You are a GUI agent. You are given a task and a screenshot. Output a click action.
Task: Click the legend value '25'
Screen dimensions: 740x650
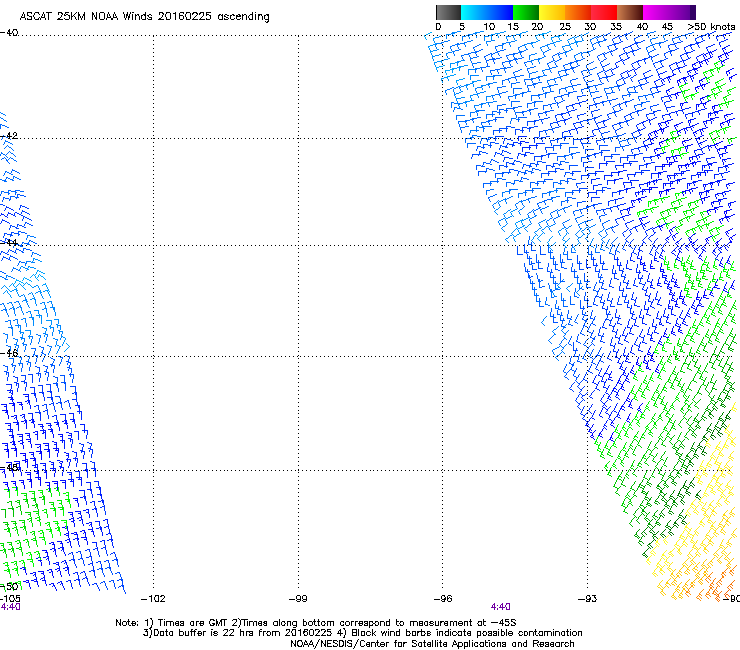click(x=565, y=27)
